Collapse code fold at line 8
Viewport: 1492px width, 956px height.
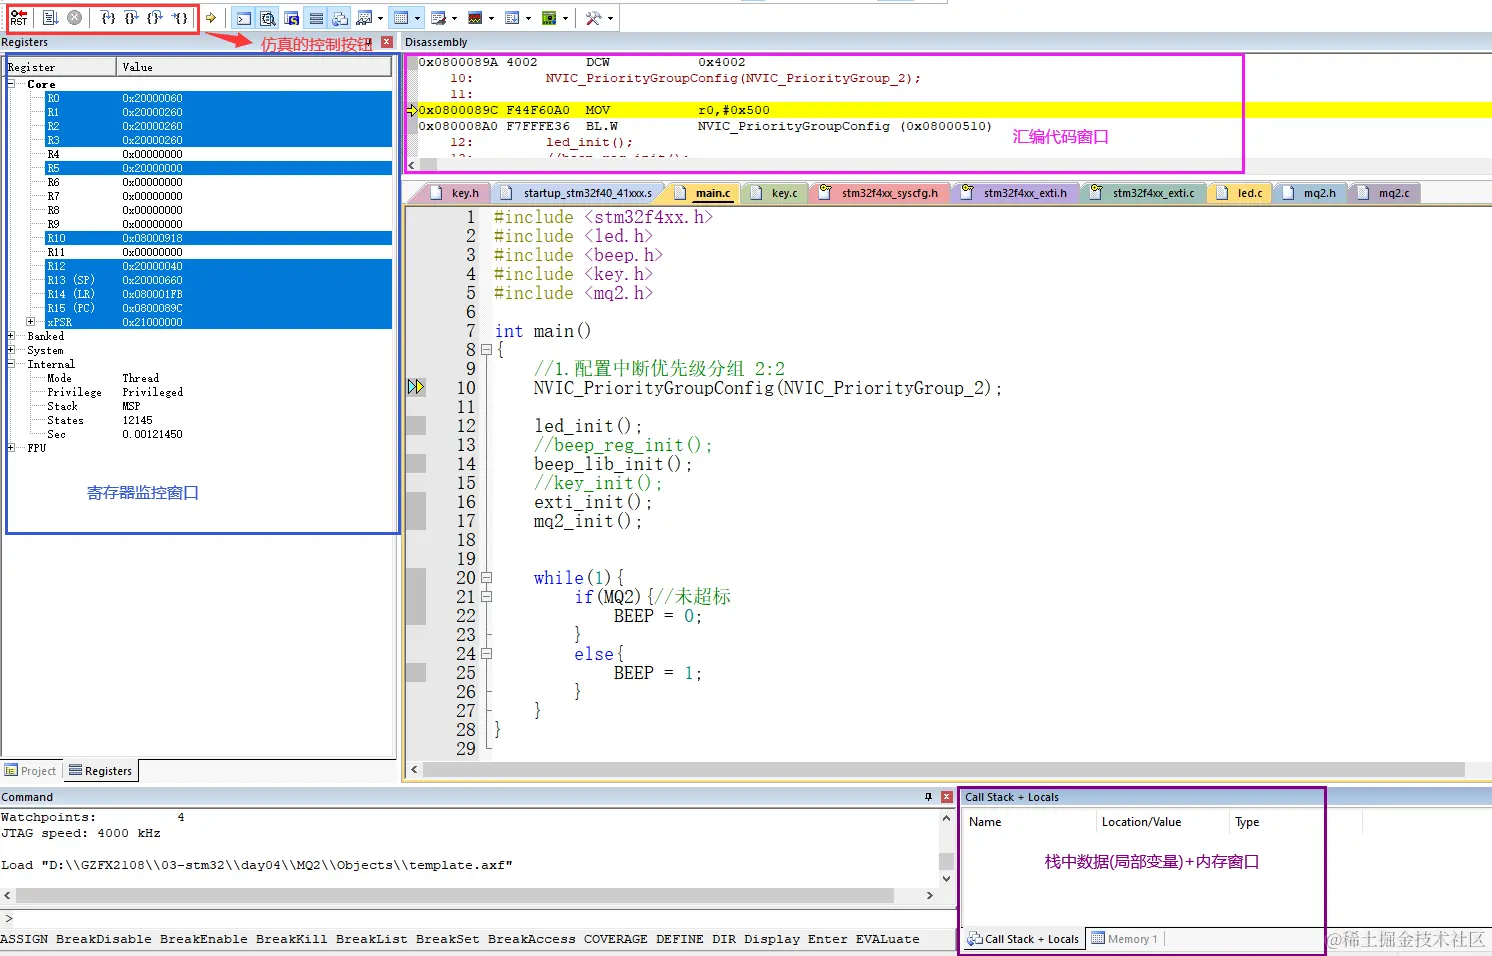(x=486, y=350)
